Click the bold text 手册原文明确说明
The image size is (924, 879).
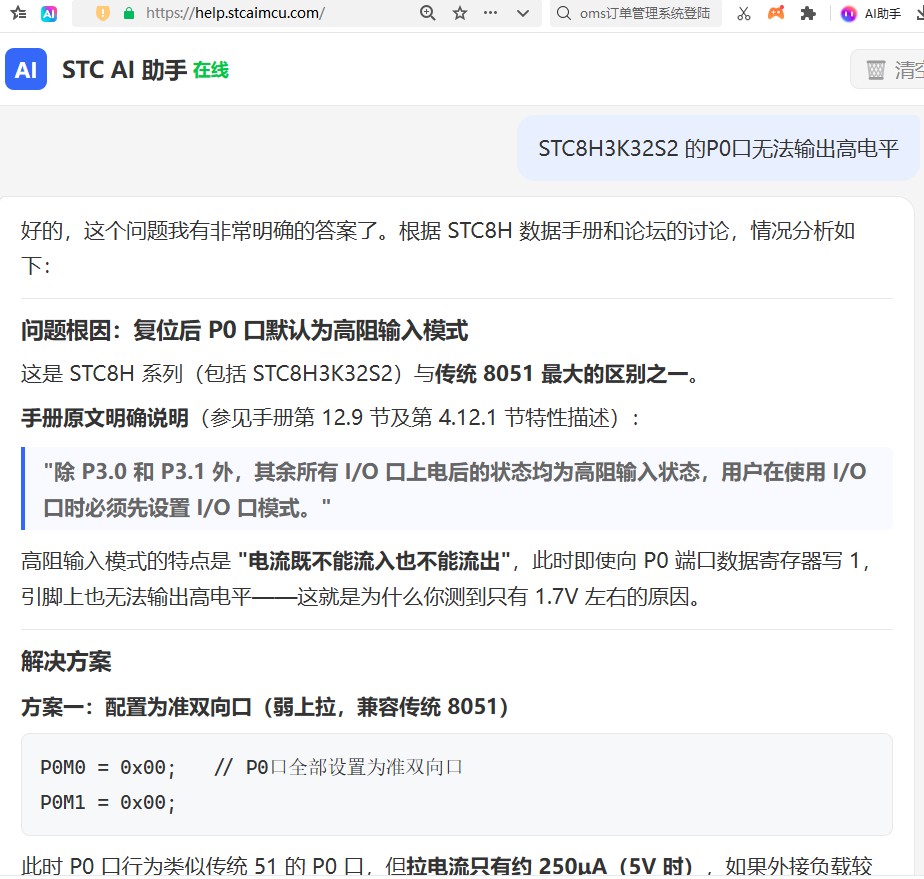point(105,418)
